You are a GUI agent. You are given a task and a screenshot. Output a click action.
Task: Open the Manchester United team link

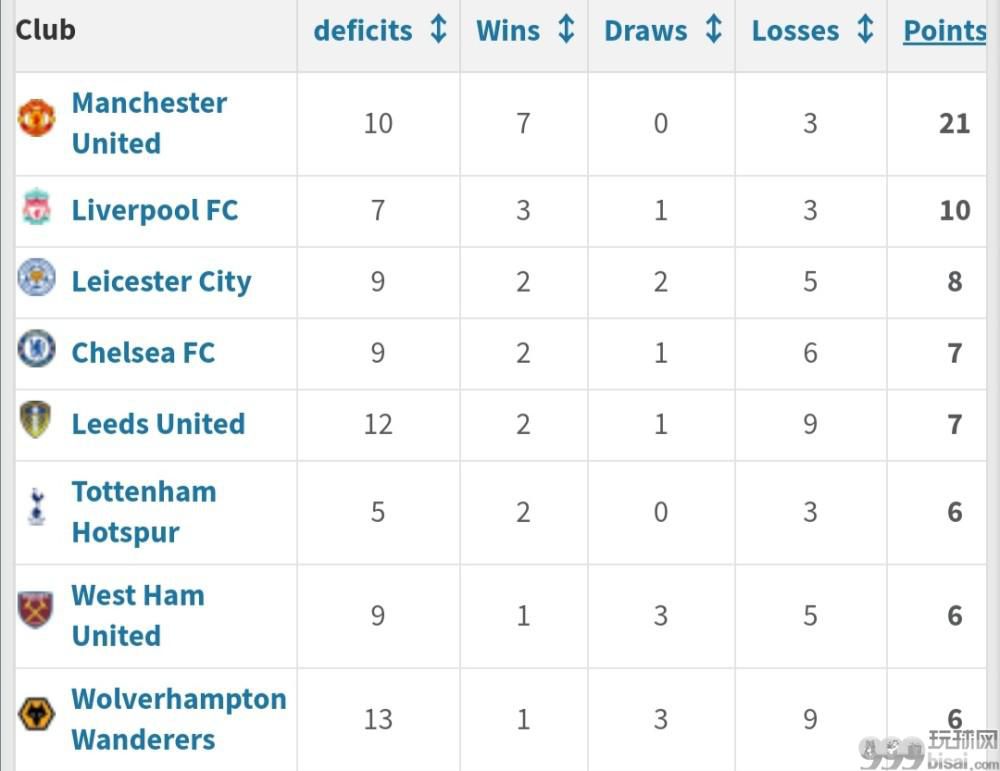click(149, 123)
